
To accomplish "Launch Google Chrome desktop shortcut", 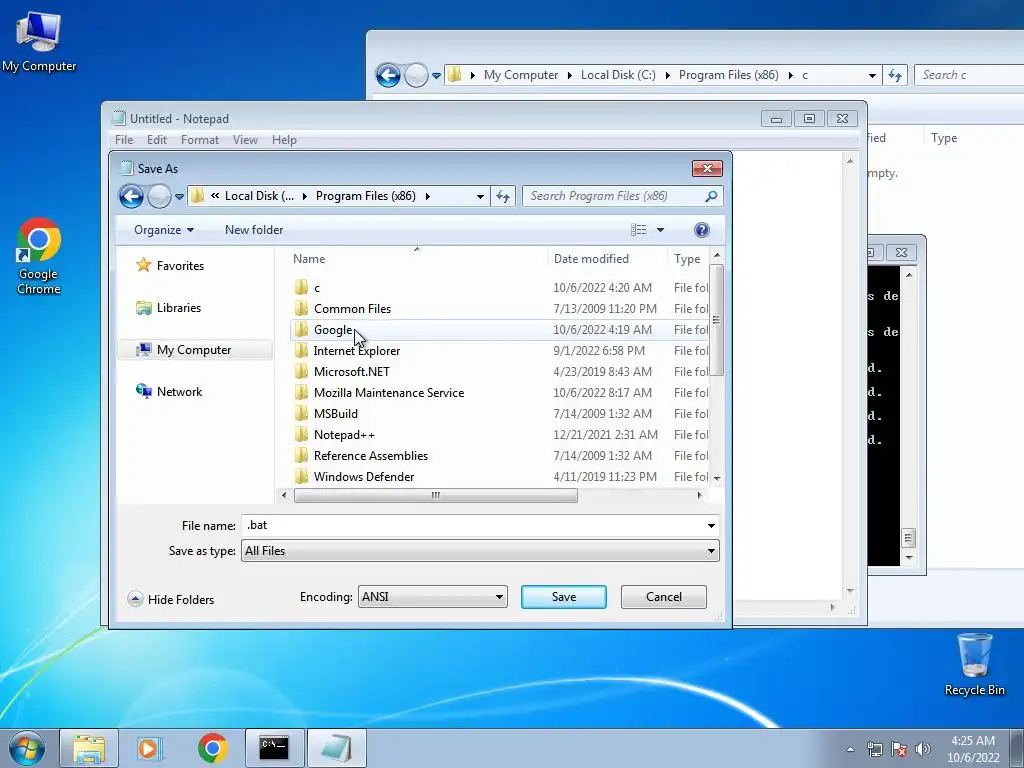I will (x=39, y=256).
